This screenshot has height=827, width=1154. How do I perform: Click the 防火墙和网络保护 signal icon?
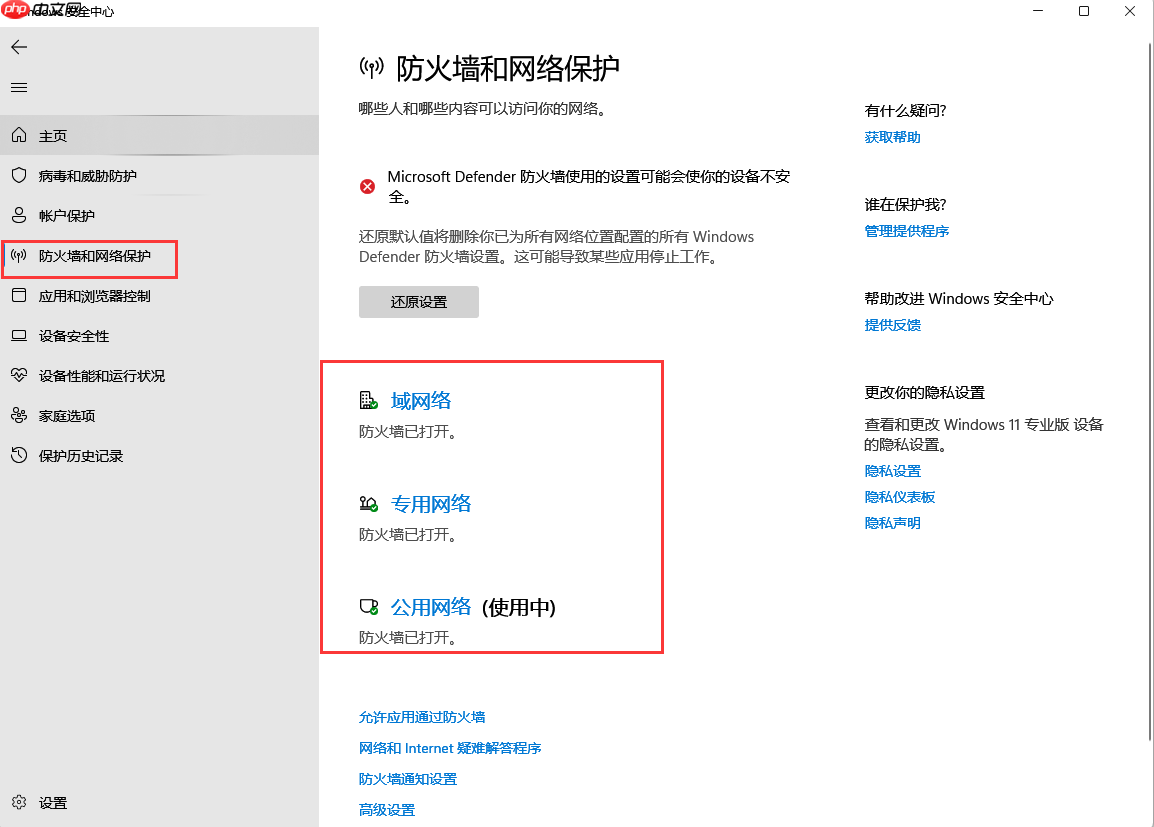tap(18, 255)
